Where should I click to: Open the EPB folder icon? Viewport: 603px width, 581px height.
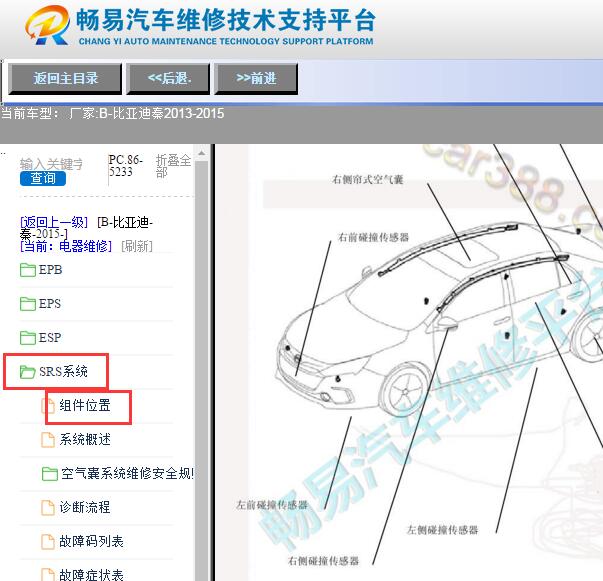click(x=28, y=270)
